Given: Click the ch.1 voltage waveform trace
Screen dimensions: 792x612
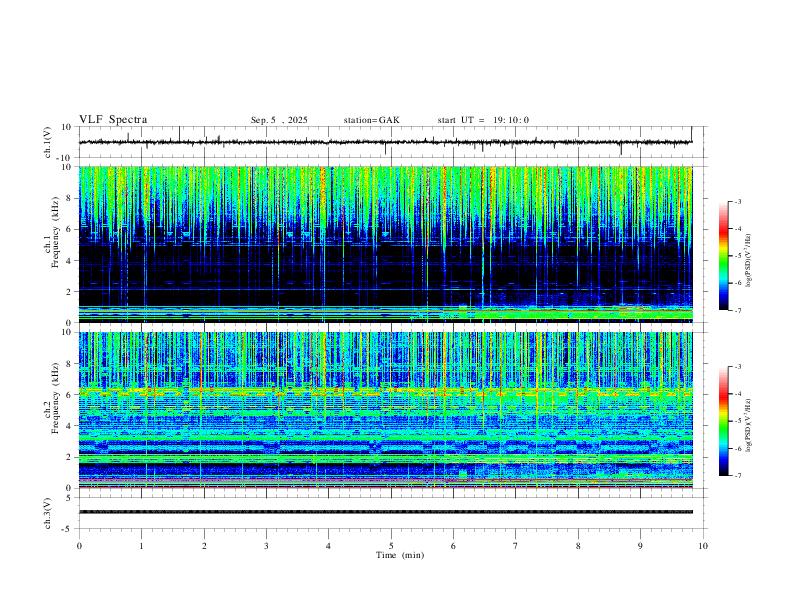Looking at the screenshot, I should click(x=385, y=142).
